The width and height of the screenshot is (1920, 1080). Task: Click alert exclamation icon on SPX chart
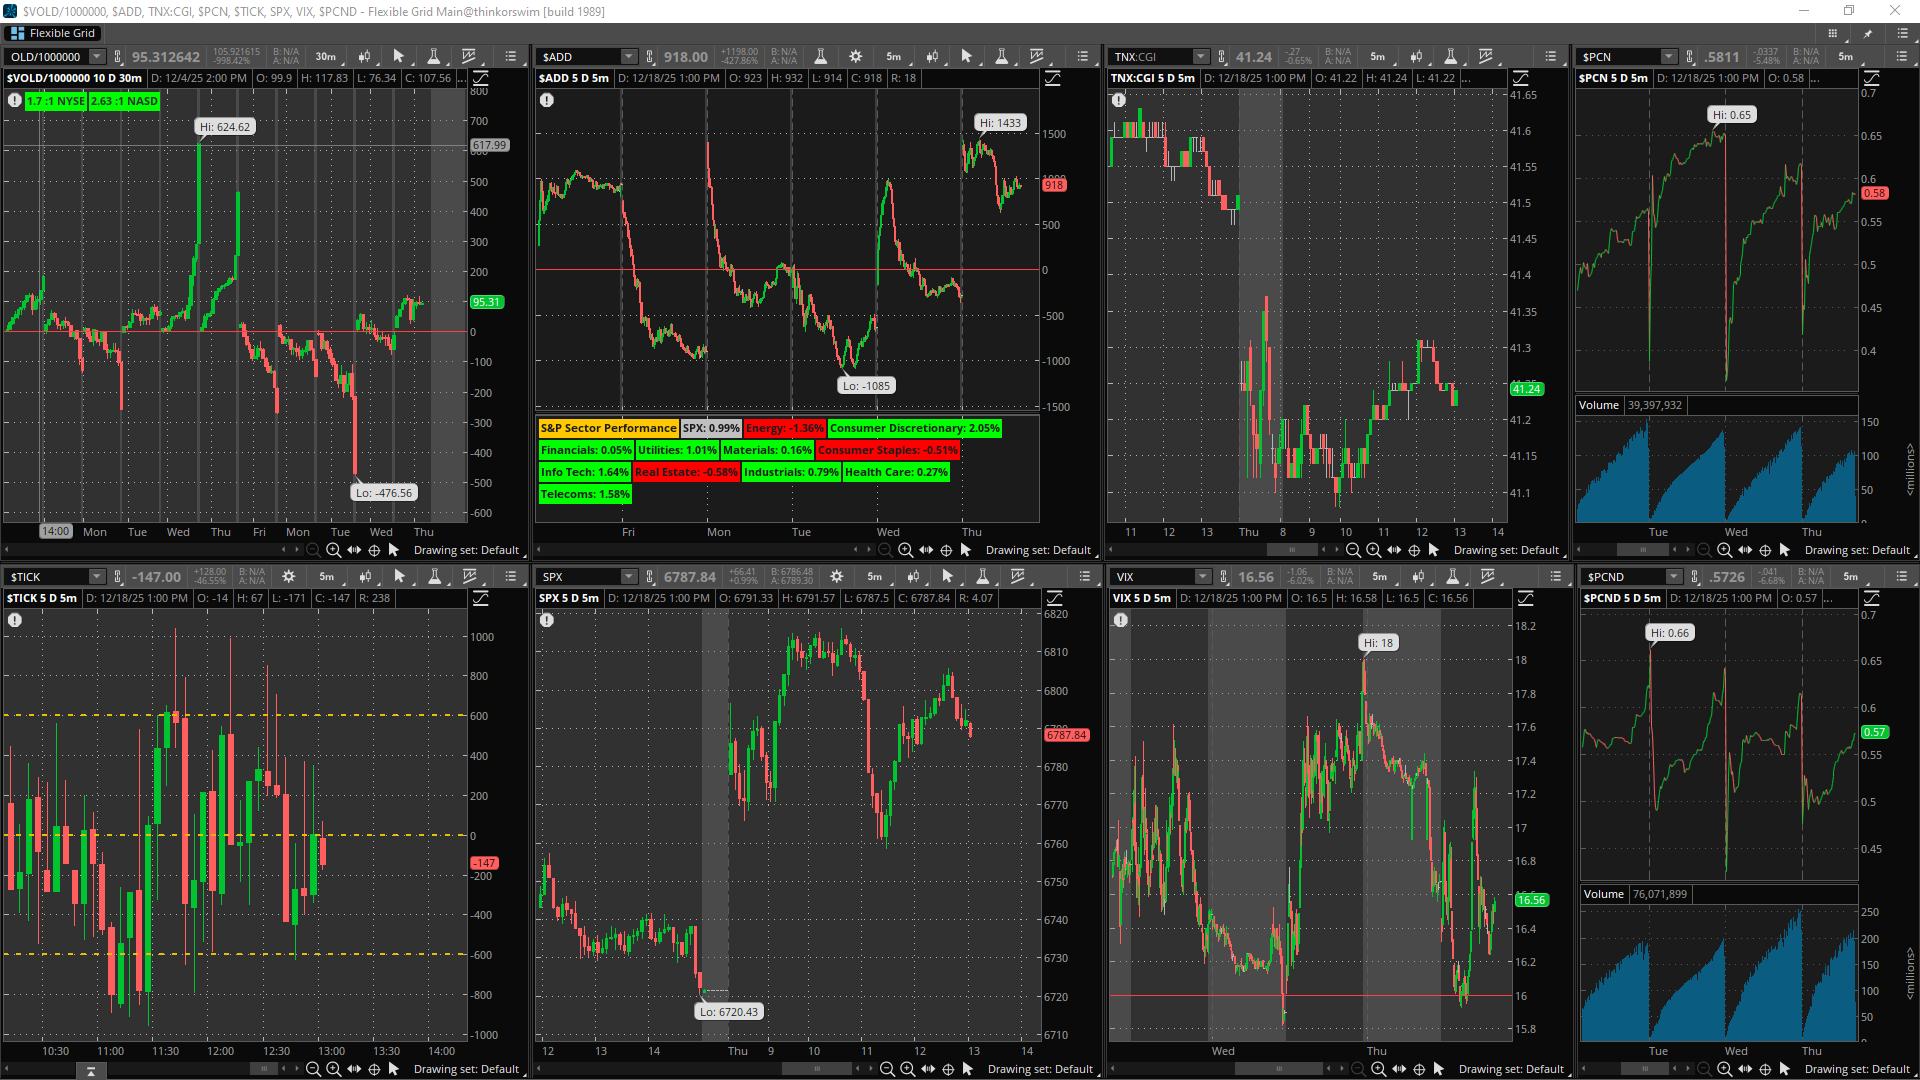(546, 620)
